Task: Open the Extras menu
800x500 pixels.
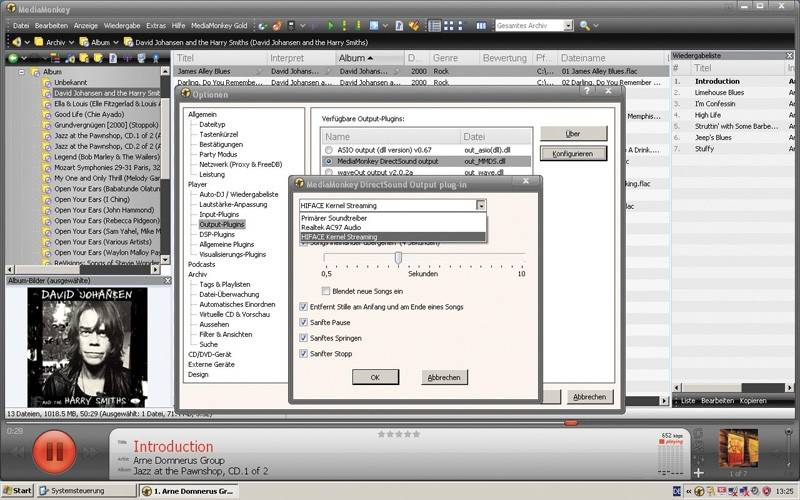Action: click(x=156, y=26)
